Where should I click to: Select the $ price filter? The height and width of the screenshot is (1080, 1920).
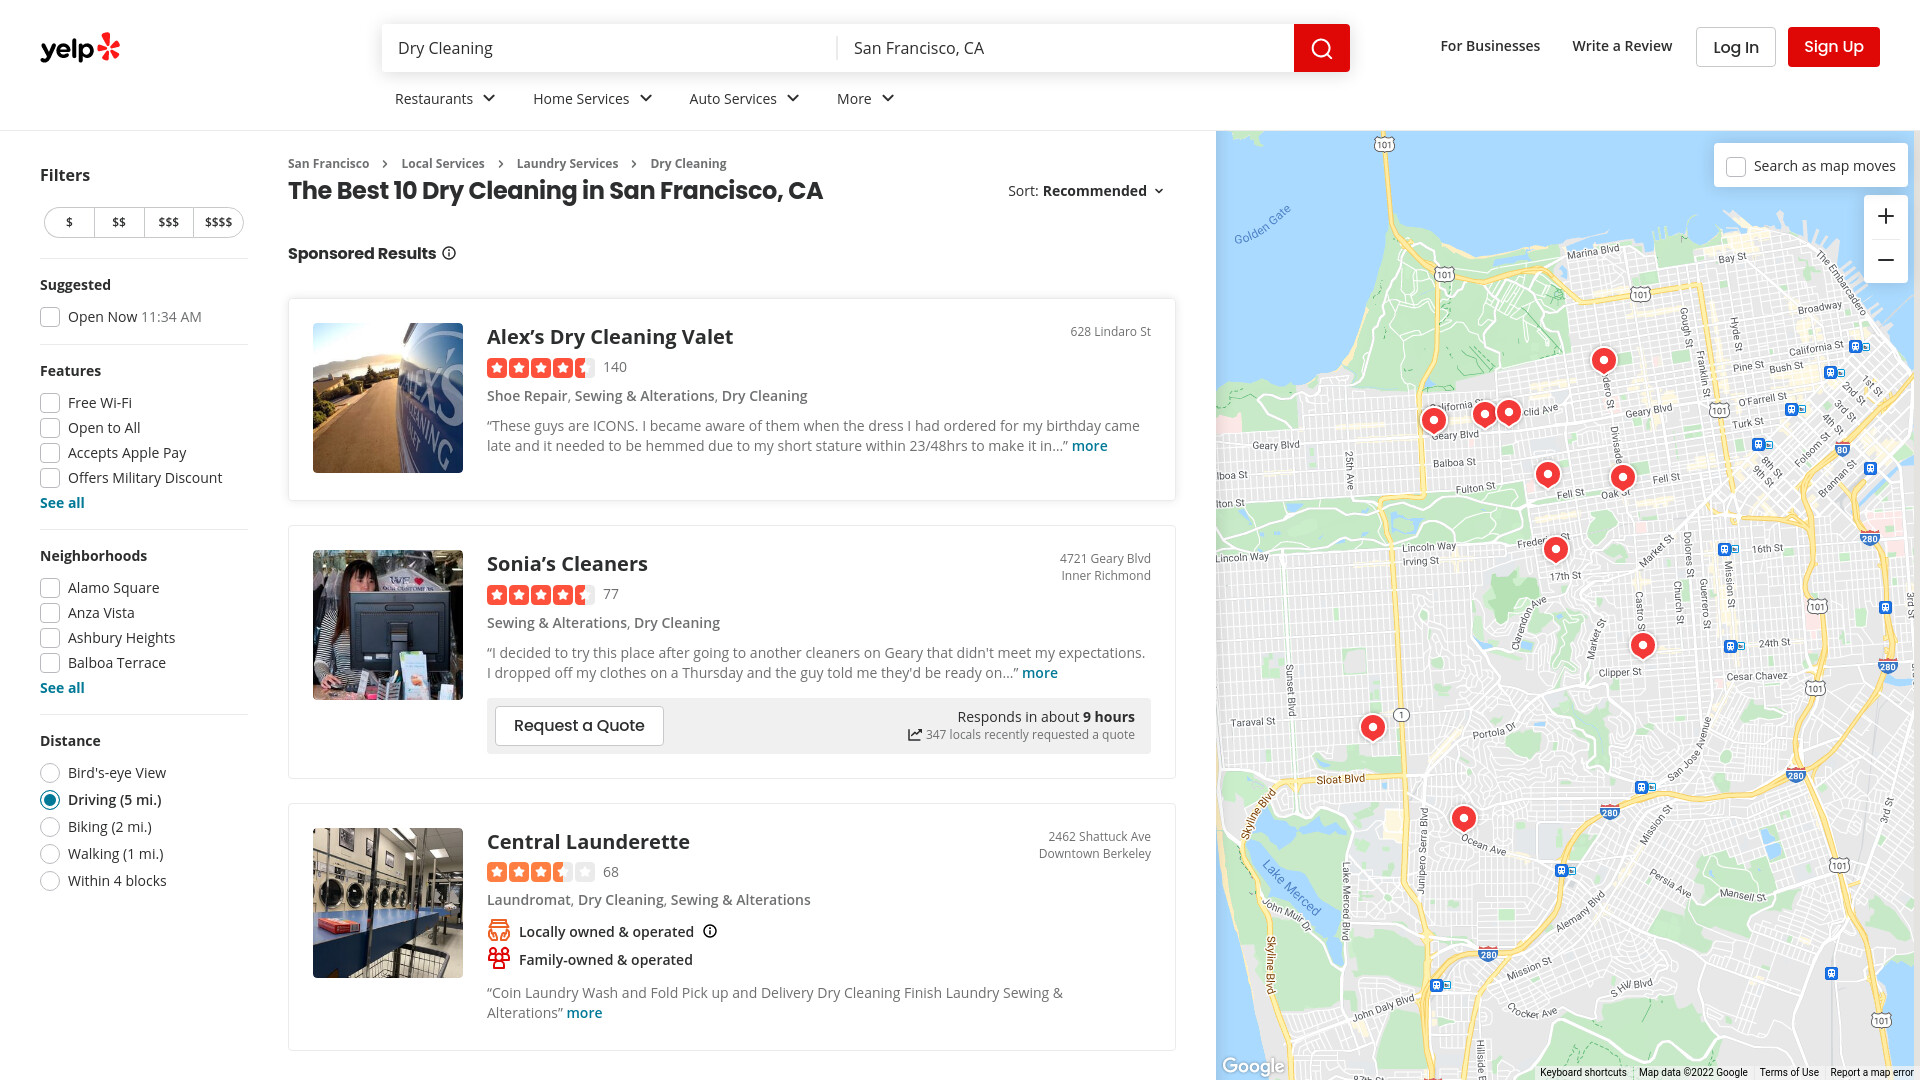click(69, 222)
